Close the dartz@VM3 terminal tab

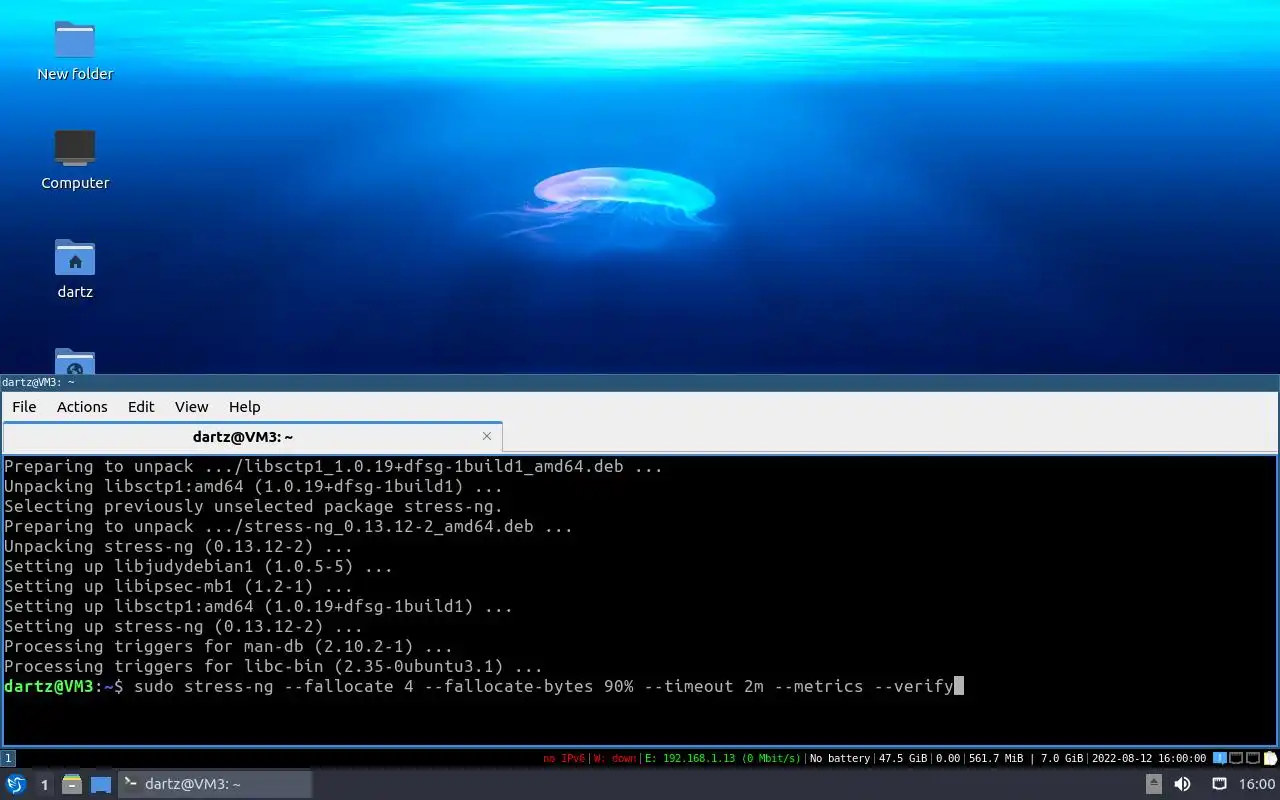(x=487, y=436)
